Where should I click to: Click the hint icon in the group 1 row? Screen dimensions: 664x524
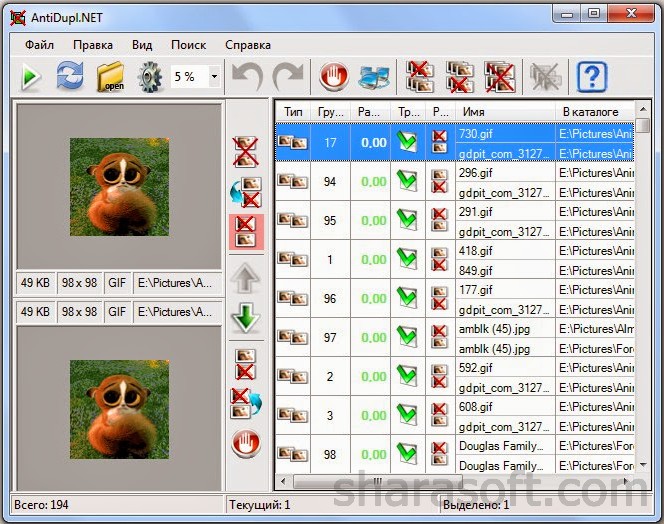coord(440,259)
